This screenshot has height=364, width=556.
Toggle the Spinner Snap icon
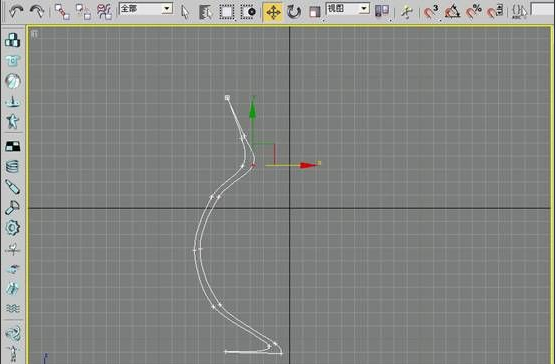click(x=495, y=12)
